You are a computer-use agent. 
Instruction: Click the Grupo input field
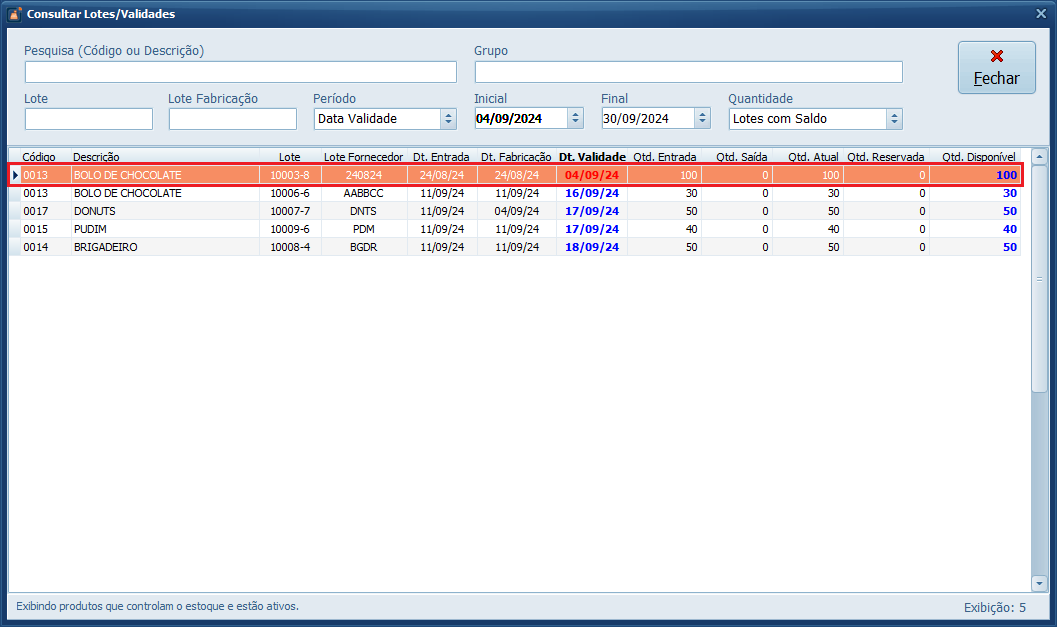[x=688, y=72]
